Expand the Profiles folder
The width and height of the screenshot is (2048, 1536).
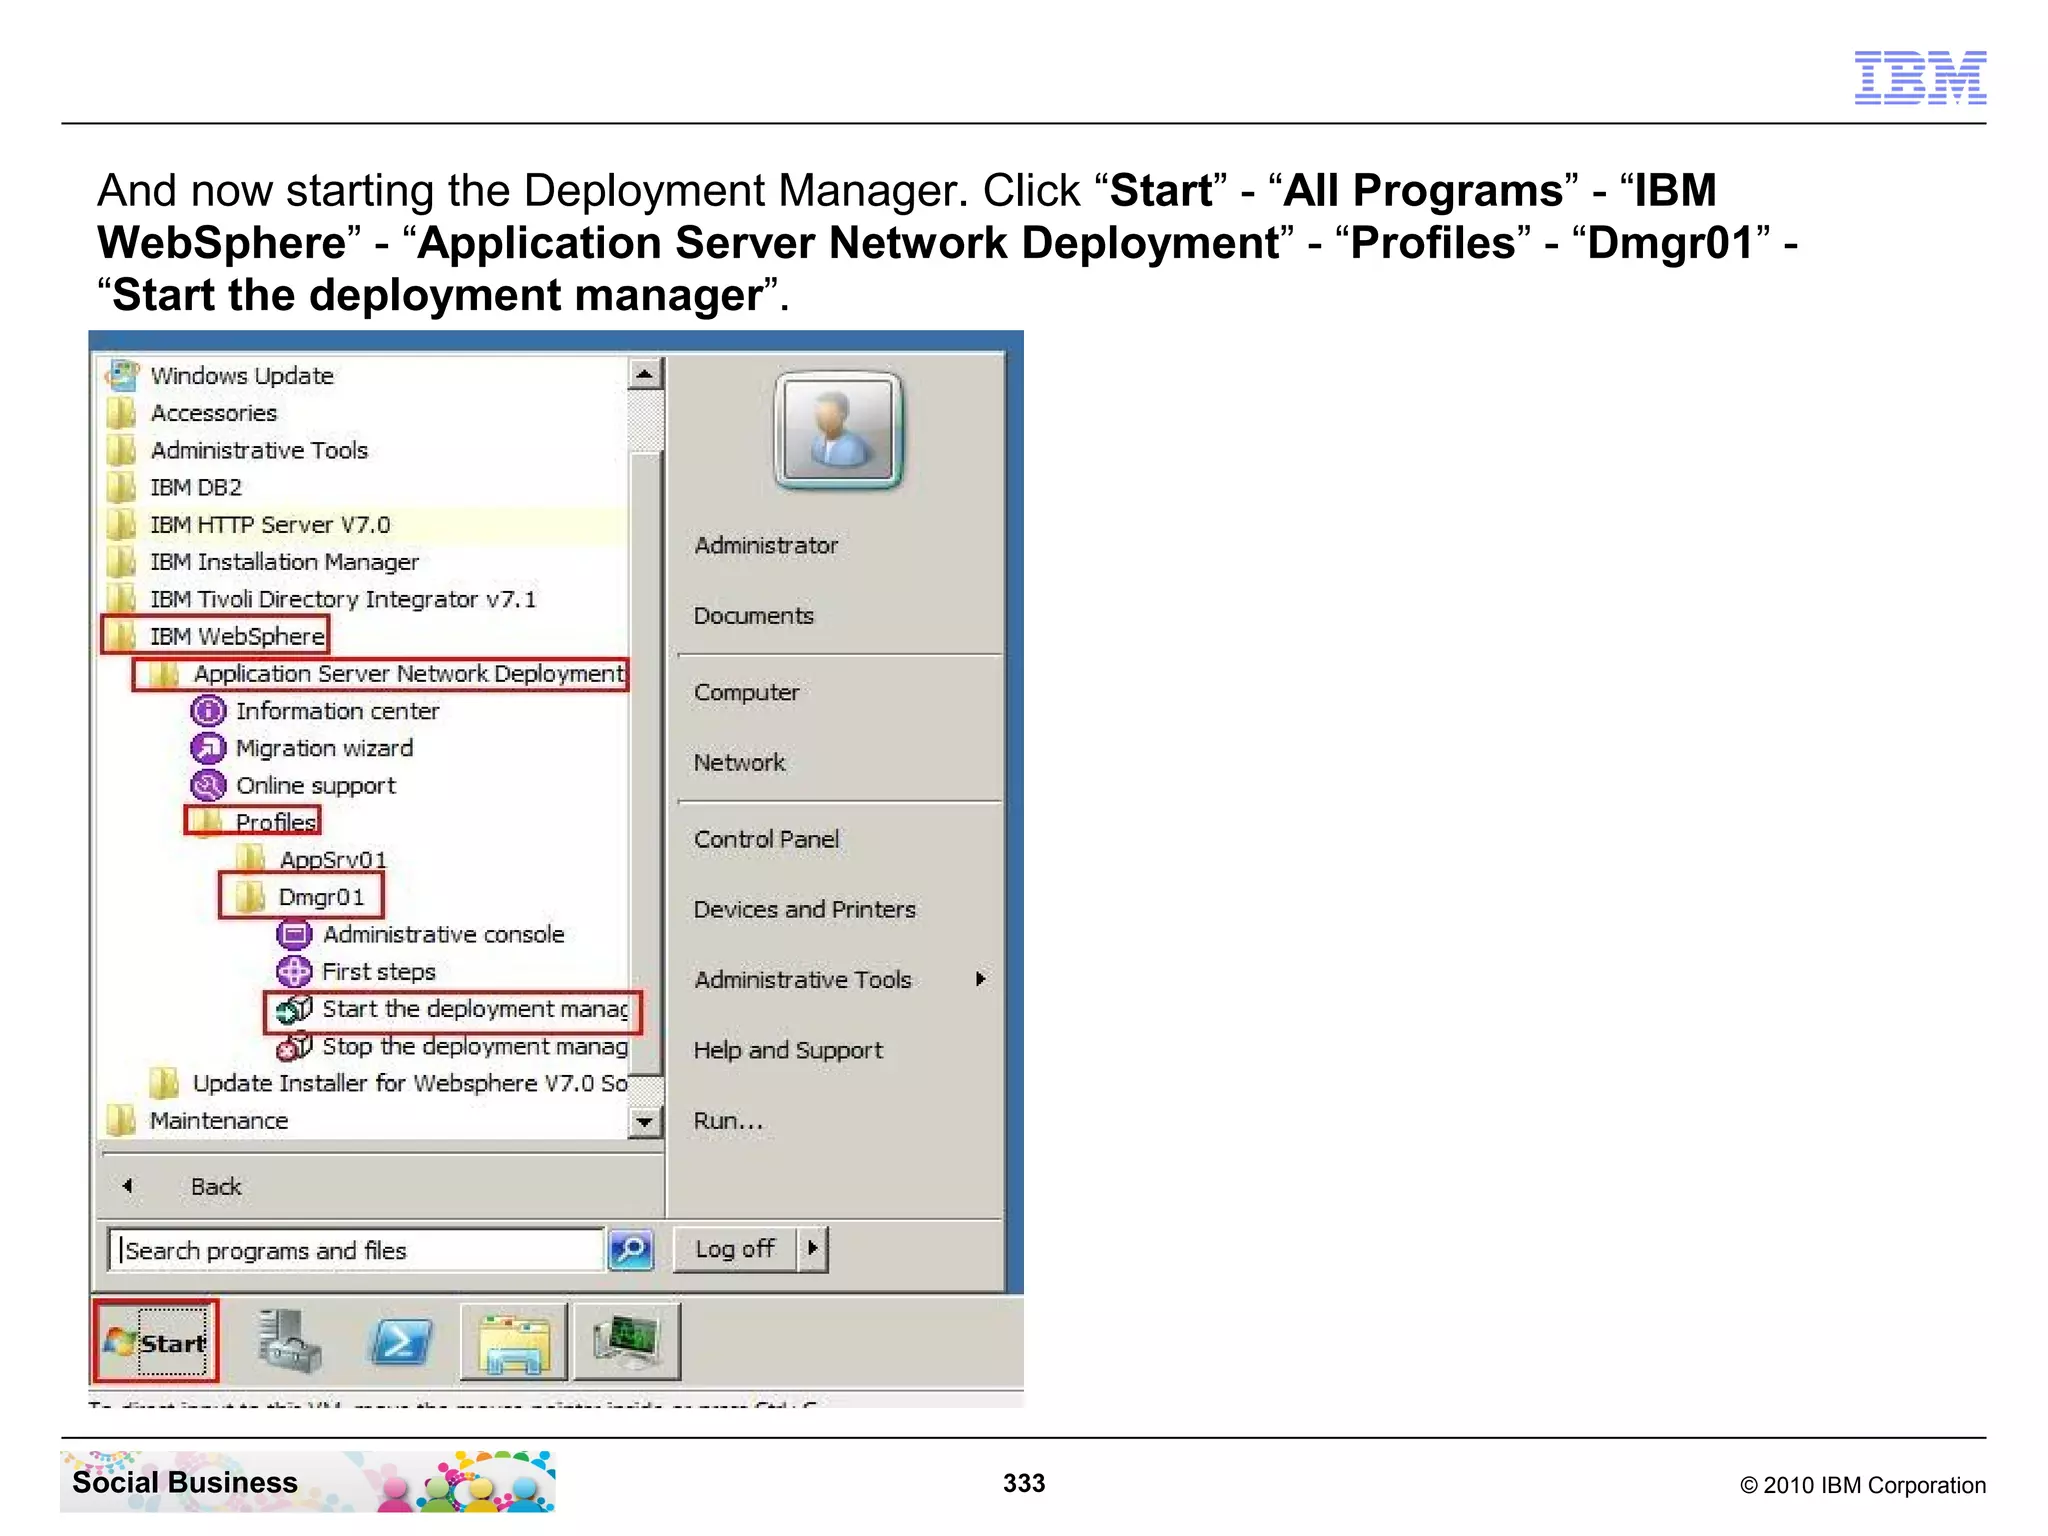[x=253, y=822]
